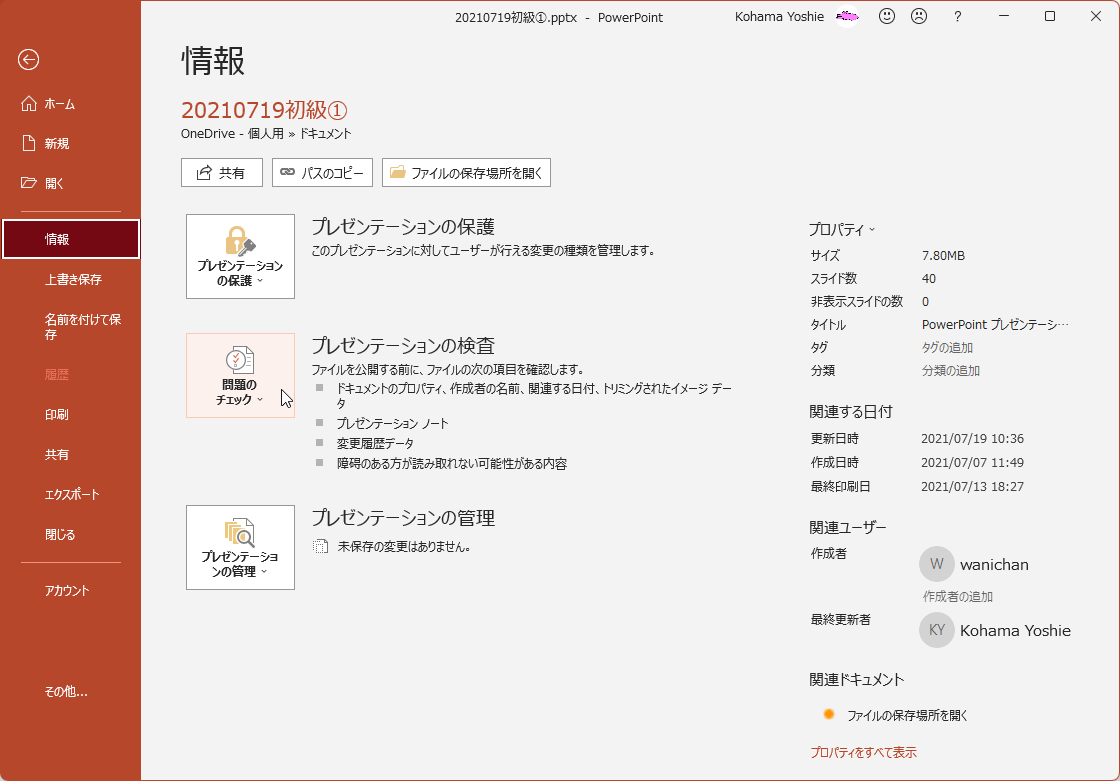
Task: Click 分類の追加 field
Action: [x=951, y=371]
